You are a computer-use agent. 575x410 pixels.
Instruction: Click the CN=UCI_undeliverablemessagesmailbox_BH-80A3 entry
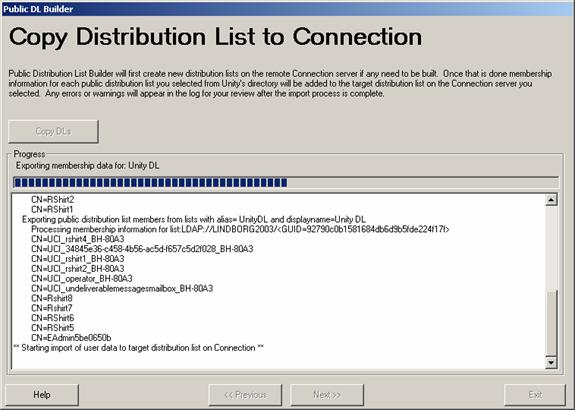point(122,289)
